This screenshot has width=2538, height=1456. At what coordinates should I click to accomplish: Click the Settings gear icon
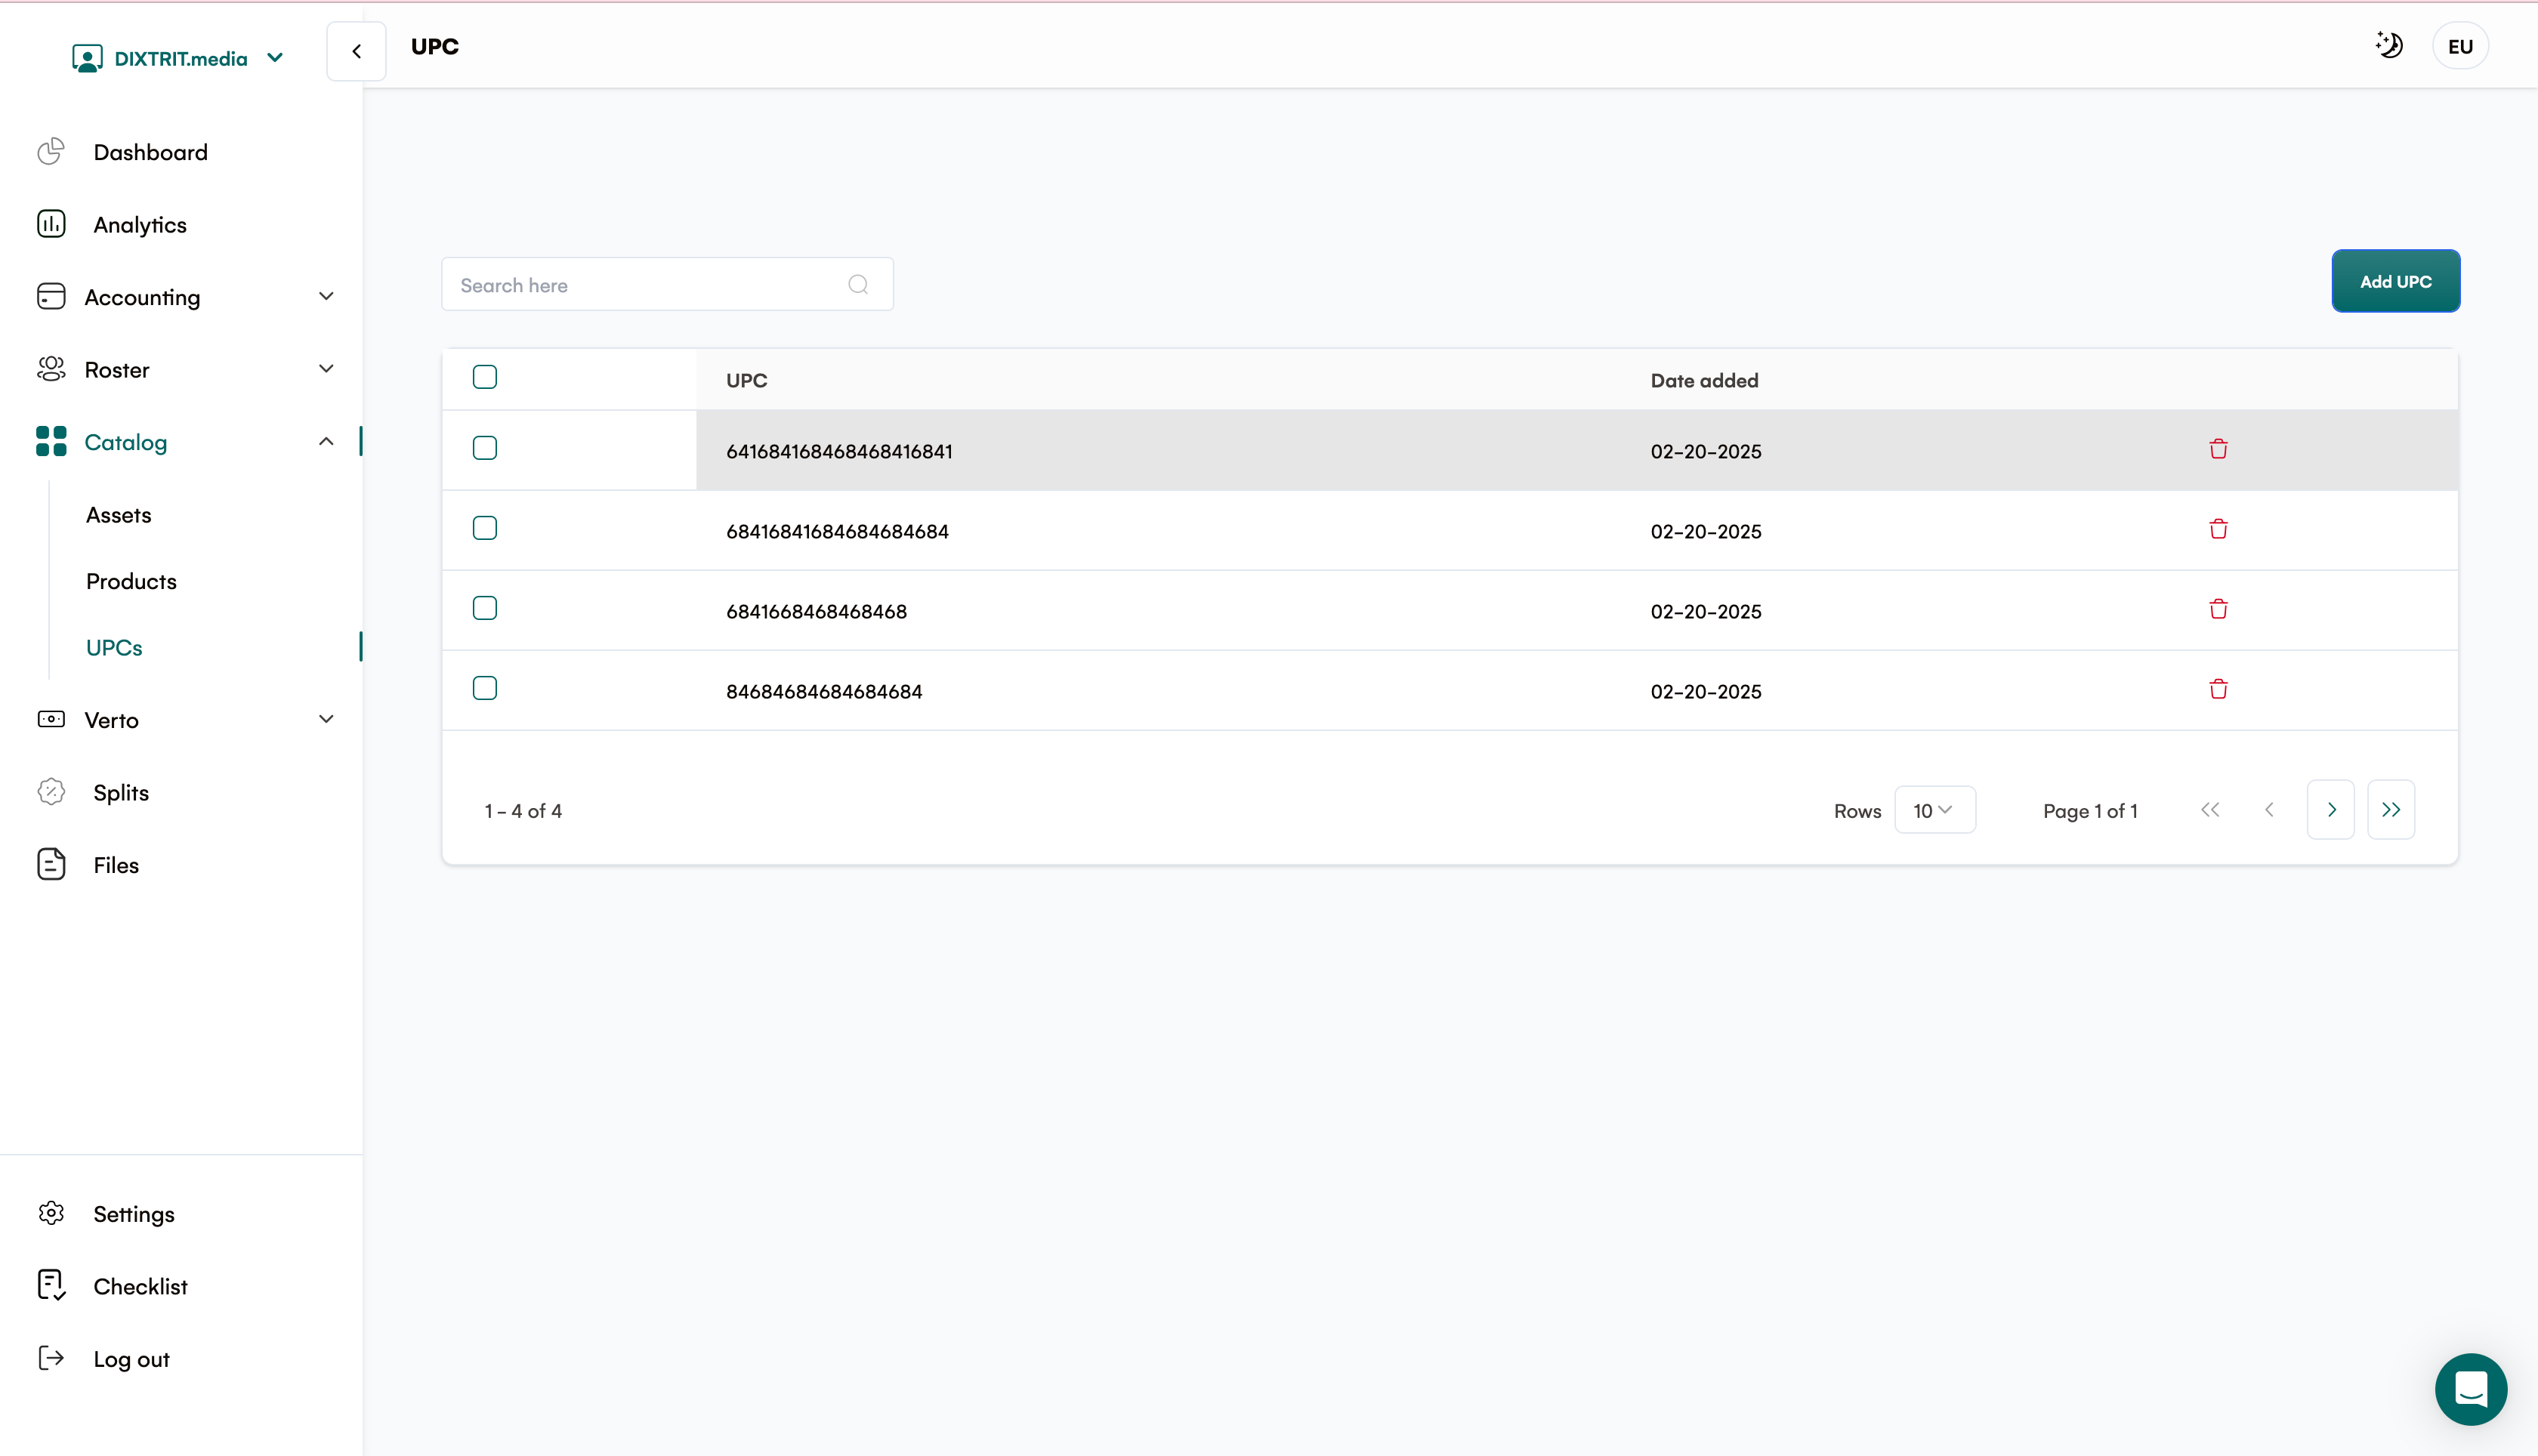coord(51,1213)
